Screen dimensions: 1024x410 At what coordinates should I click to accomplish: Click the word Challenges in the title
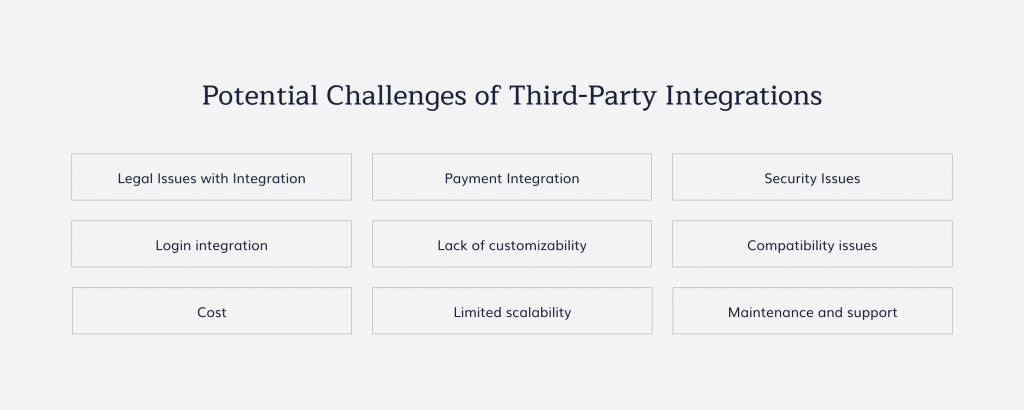click(396, 96)
